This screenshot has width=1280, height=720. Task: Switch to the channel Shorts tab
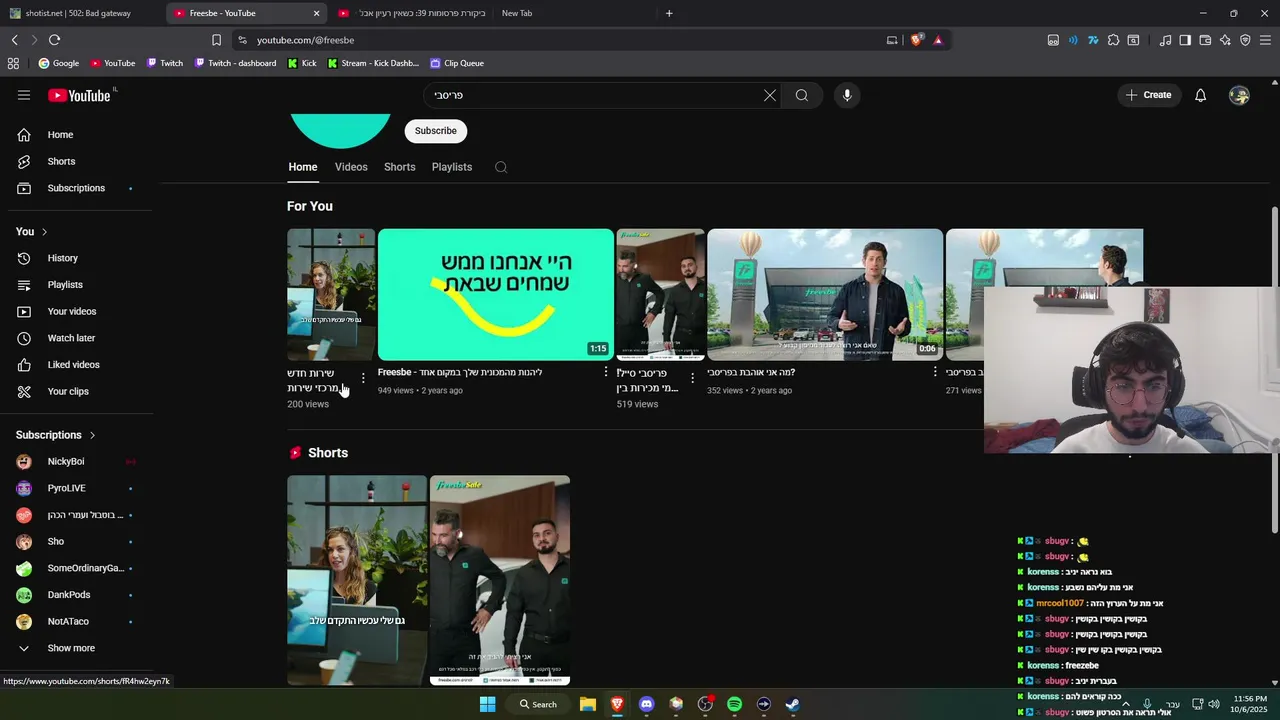pyautogui.click(x=399, y=167)
